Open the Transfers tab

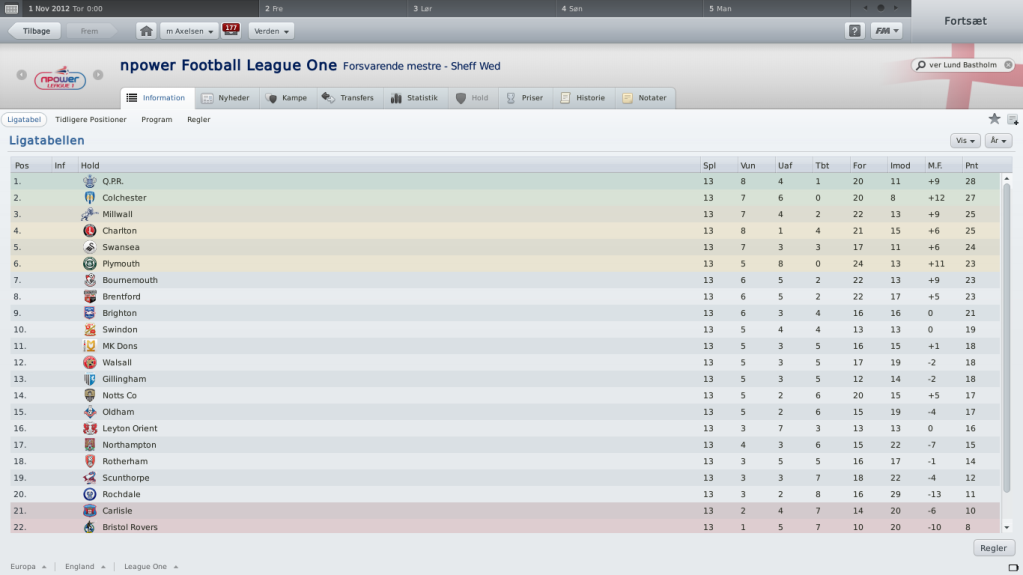tap(348, 98)
